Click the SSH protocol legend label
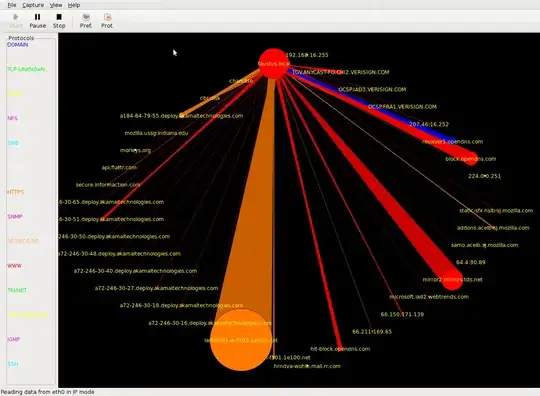 coord(13,364)
